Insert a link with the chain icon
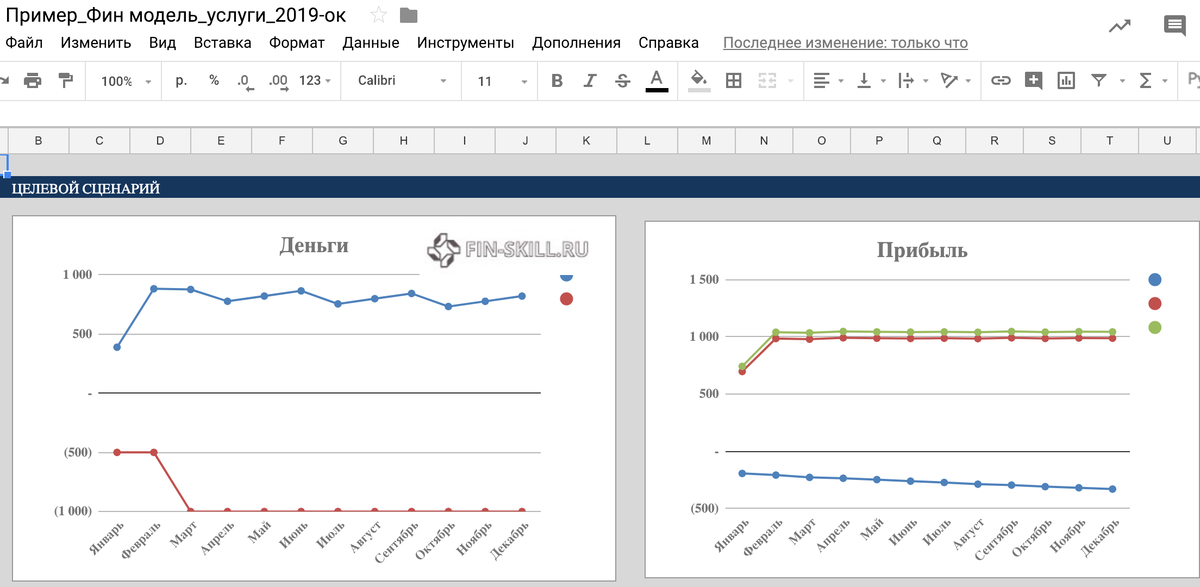This screenshot has height=587, width=1200. click(1000, 81)
